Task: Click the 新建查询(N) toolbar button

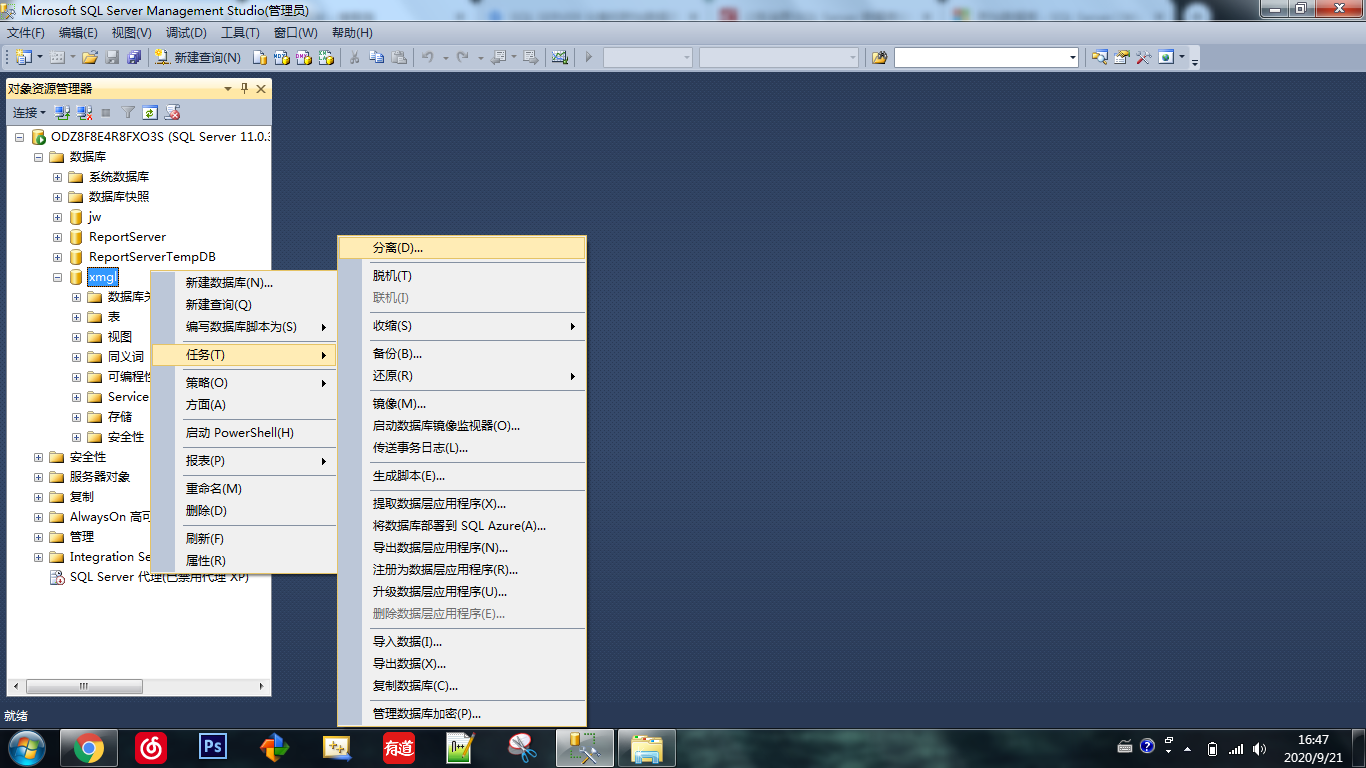Action: (198, 58)
